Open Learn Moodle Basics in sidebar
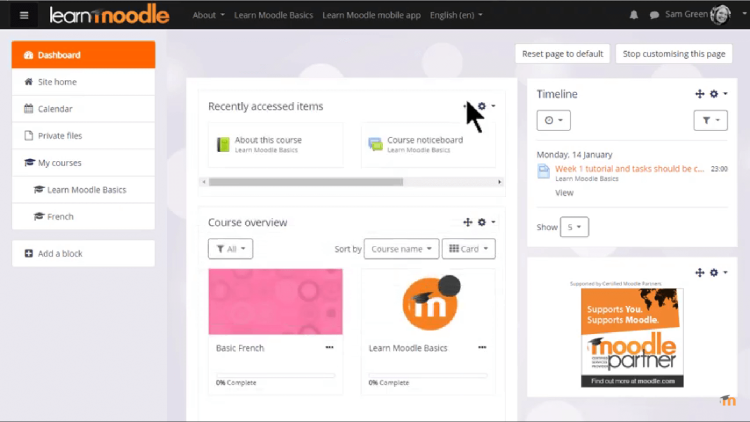 coord(83,189)
